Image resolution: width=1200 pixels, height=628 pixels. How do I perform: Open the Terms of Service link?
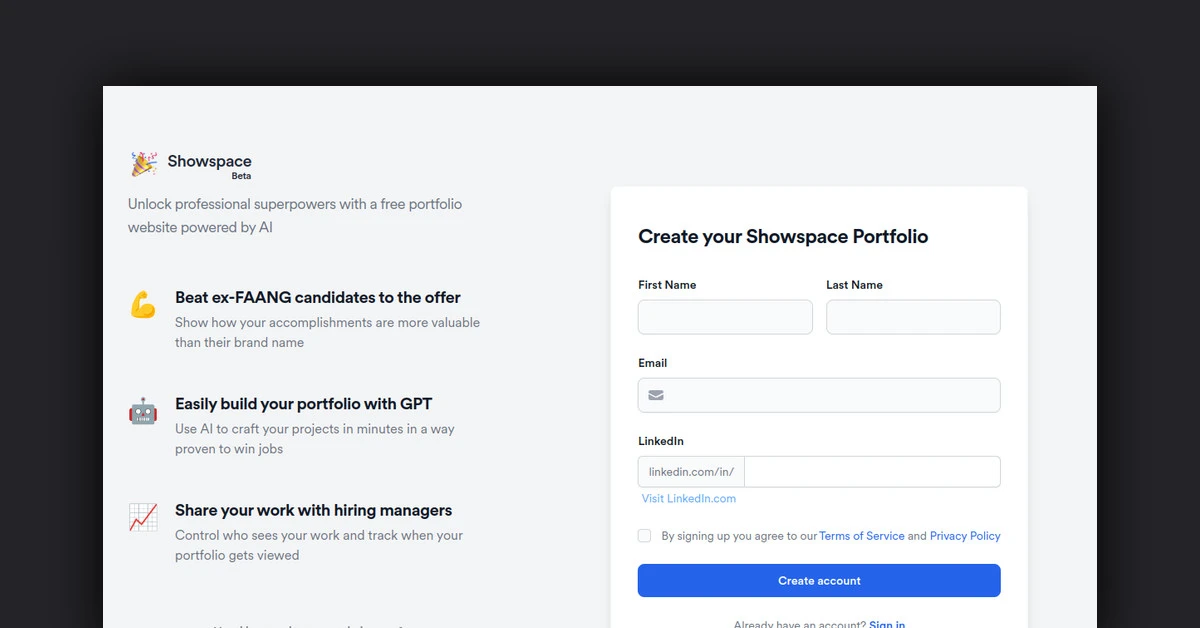click(x=862, y=535)
